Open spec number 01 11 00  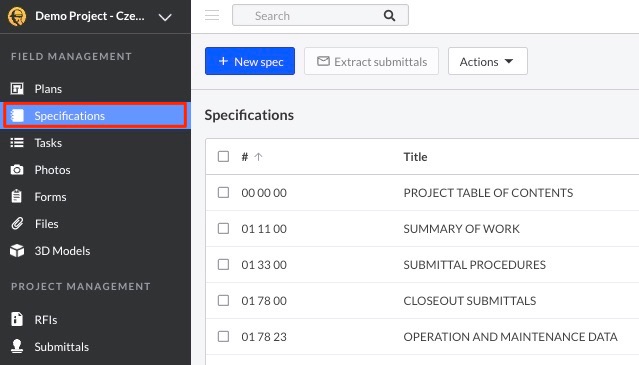pyautogui.click(x=264, y=229)
